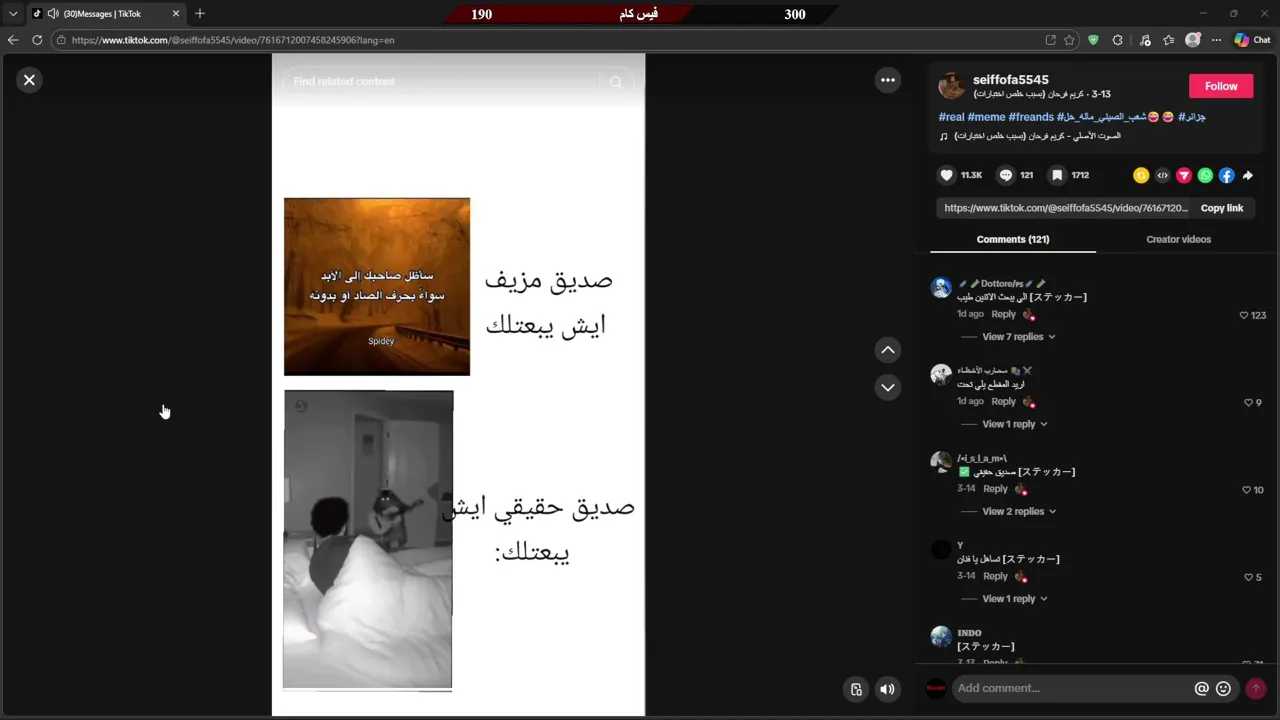Click the embed code icon
Image resolution: width=1280 pixels, height=720 pixels.
1162,175
